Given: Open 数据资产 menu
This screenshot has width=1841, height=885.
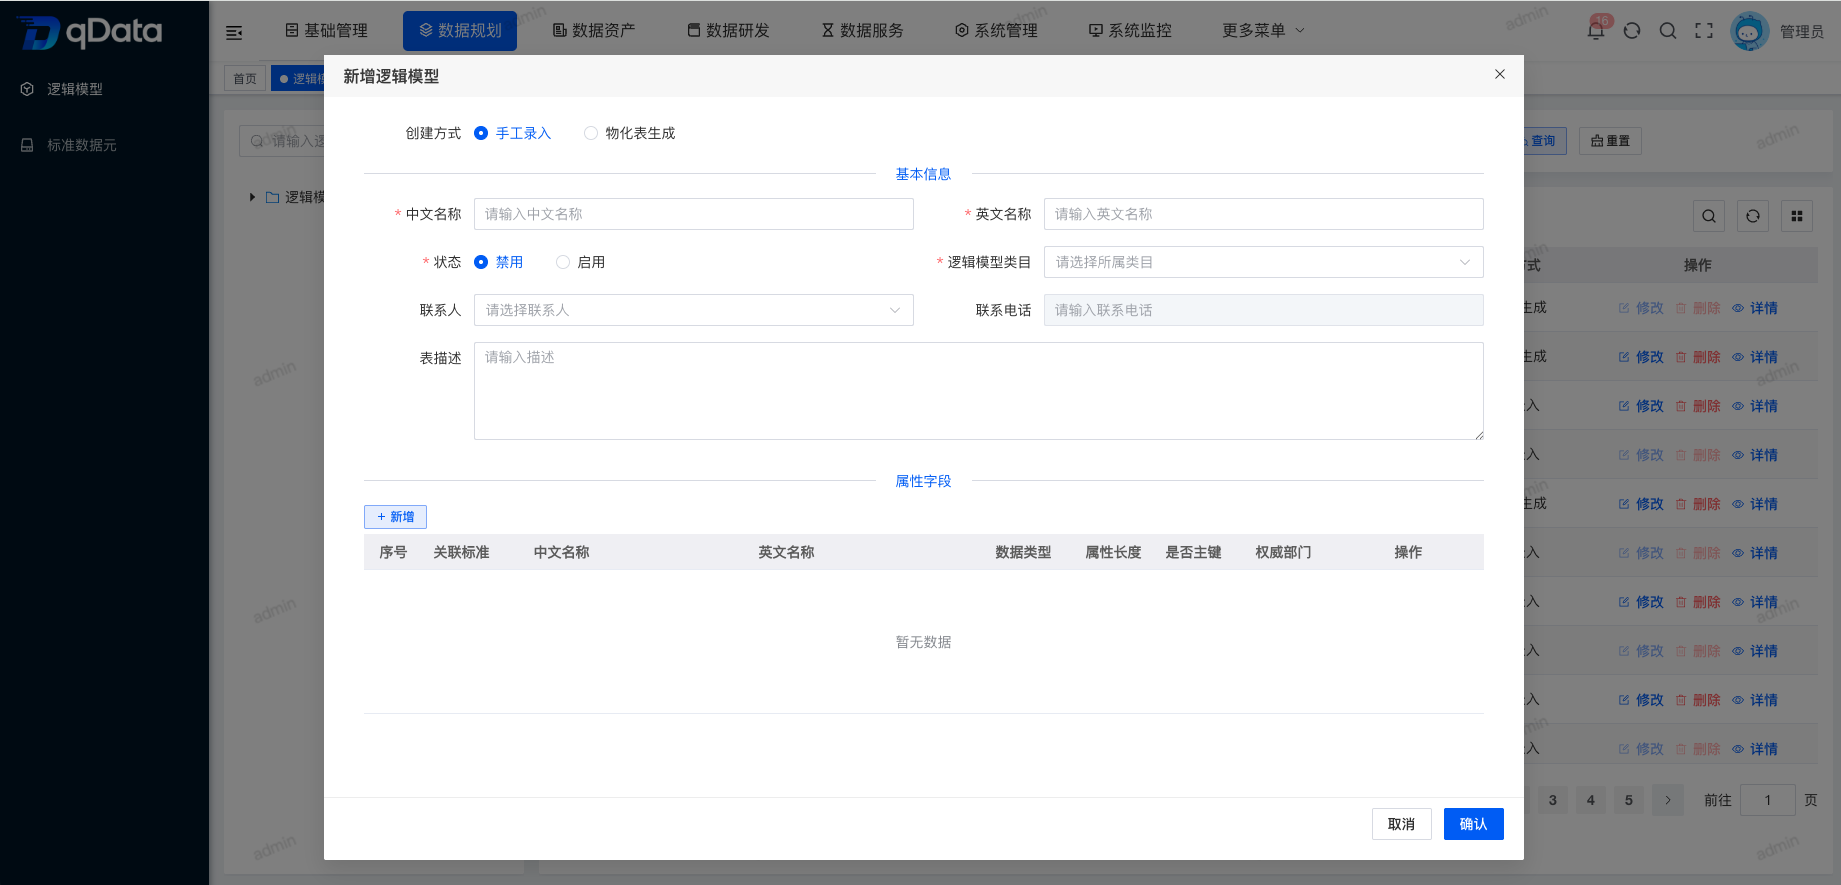Looking at the screenshot, I should point(594,30).
